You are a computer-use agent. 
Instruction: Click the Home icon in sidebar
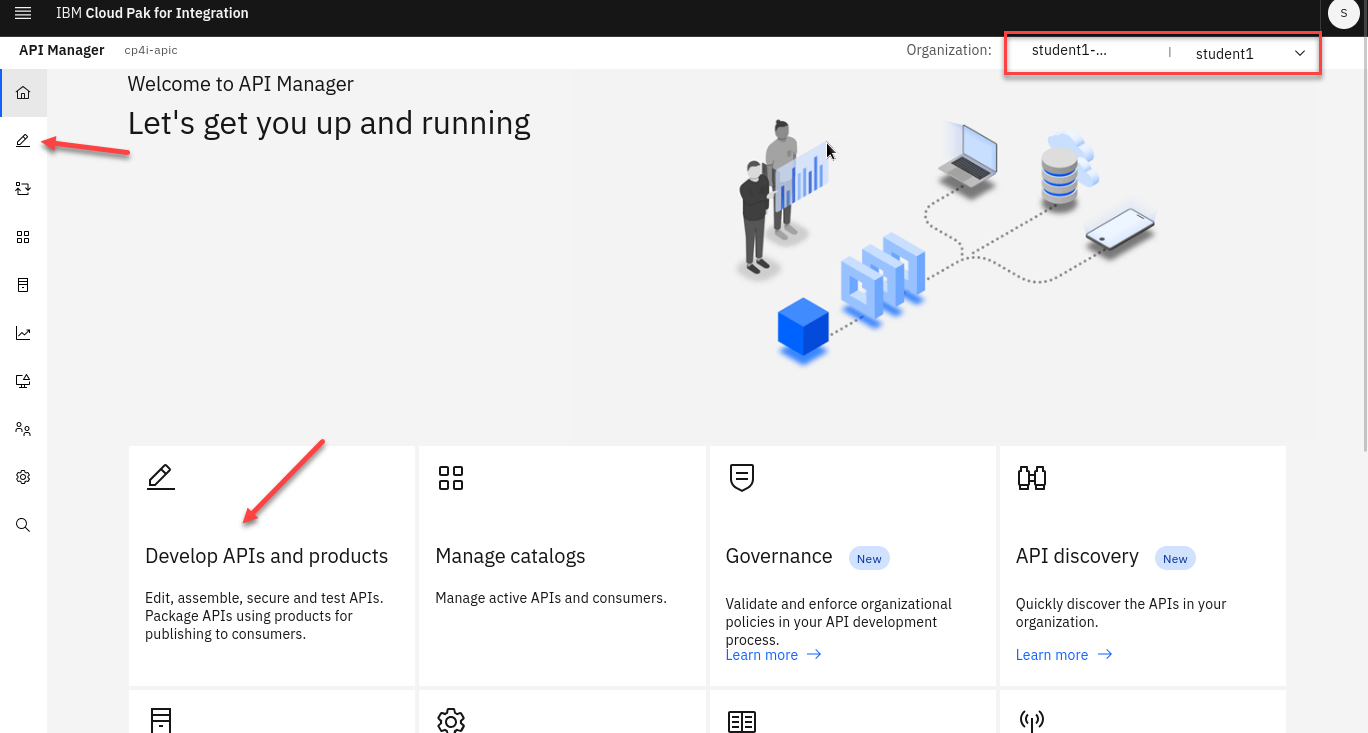click(23, 93)
